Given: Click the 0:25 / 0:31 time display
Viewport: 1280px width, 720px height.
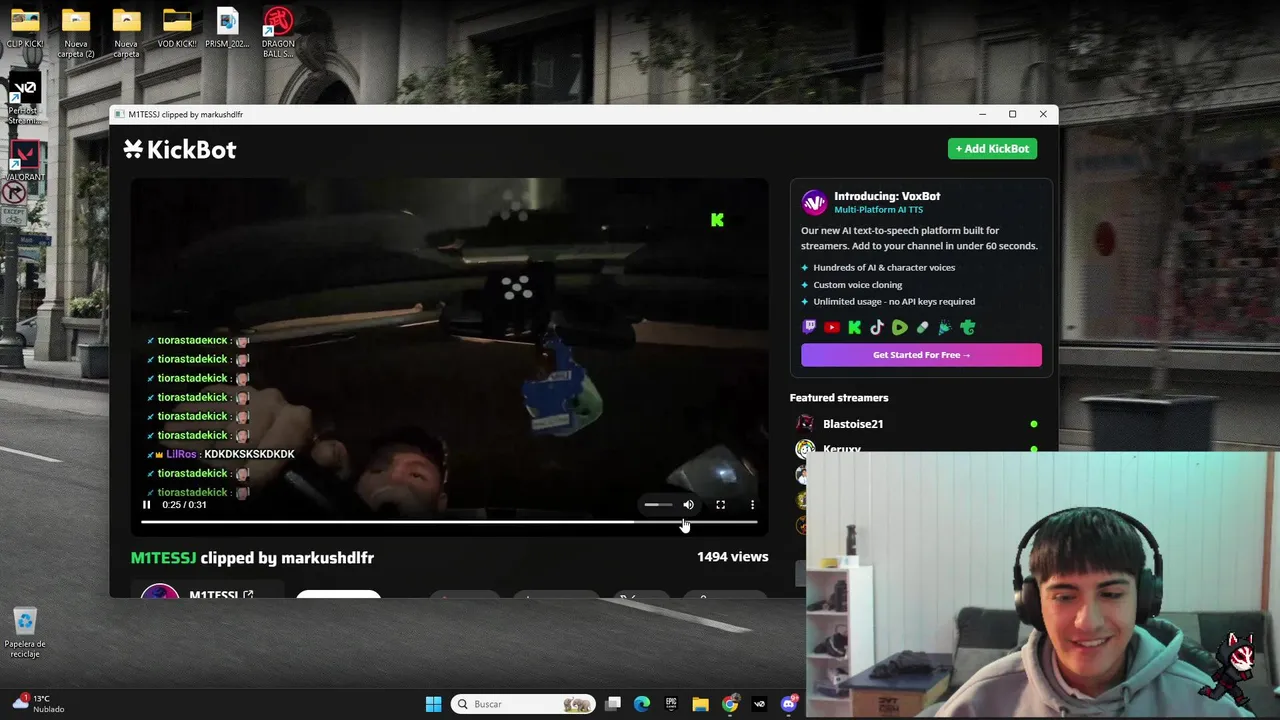Looking at the screenshot, I should [185, 505].
